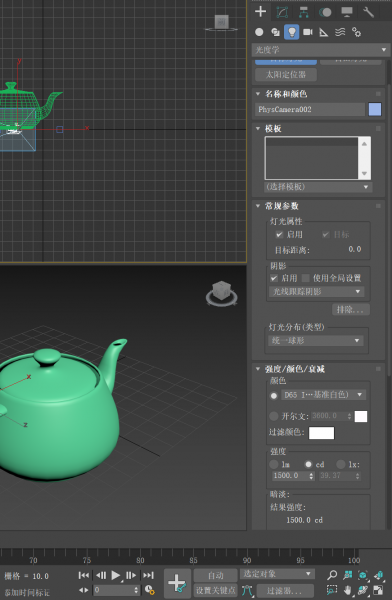Open the D65 基准白色 color preset dropdown
Viewport: 392px width, 600px height.
(323, 395)
